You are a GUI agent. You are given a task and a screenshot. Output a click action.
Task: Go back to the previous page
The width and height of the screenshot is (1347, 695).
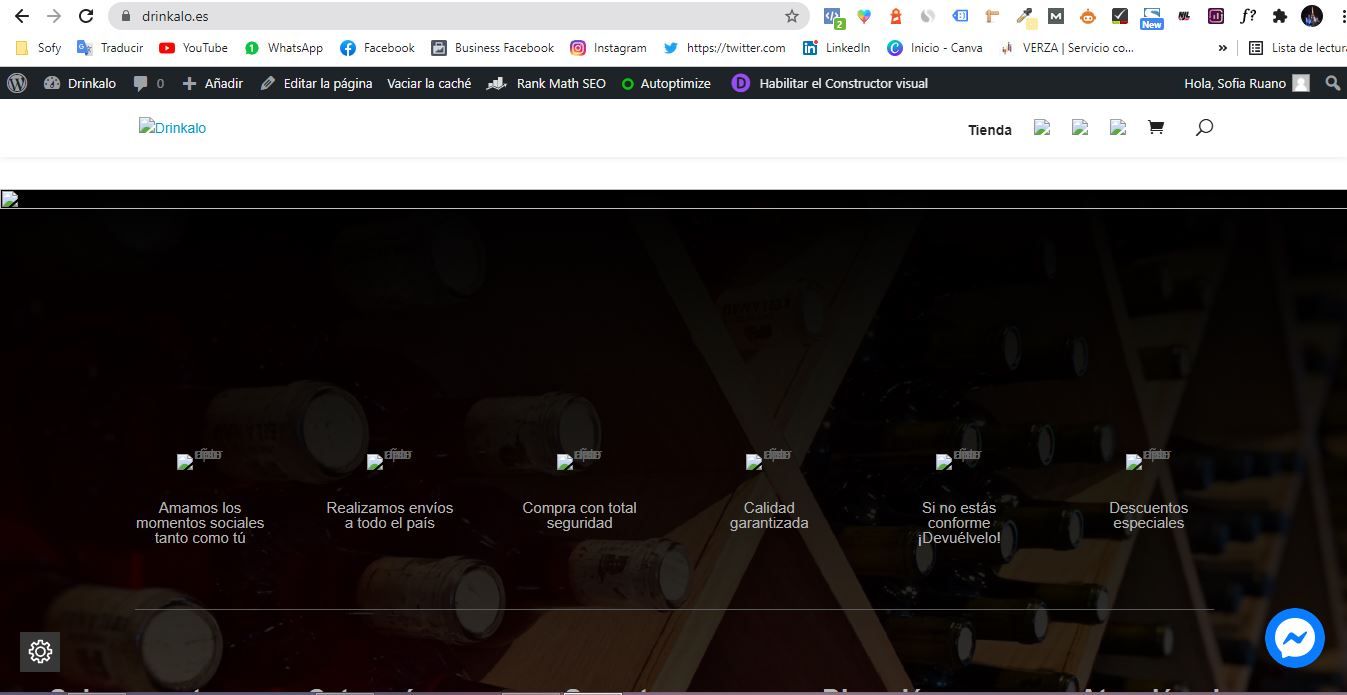point(21,16)
